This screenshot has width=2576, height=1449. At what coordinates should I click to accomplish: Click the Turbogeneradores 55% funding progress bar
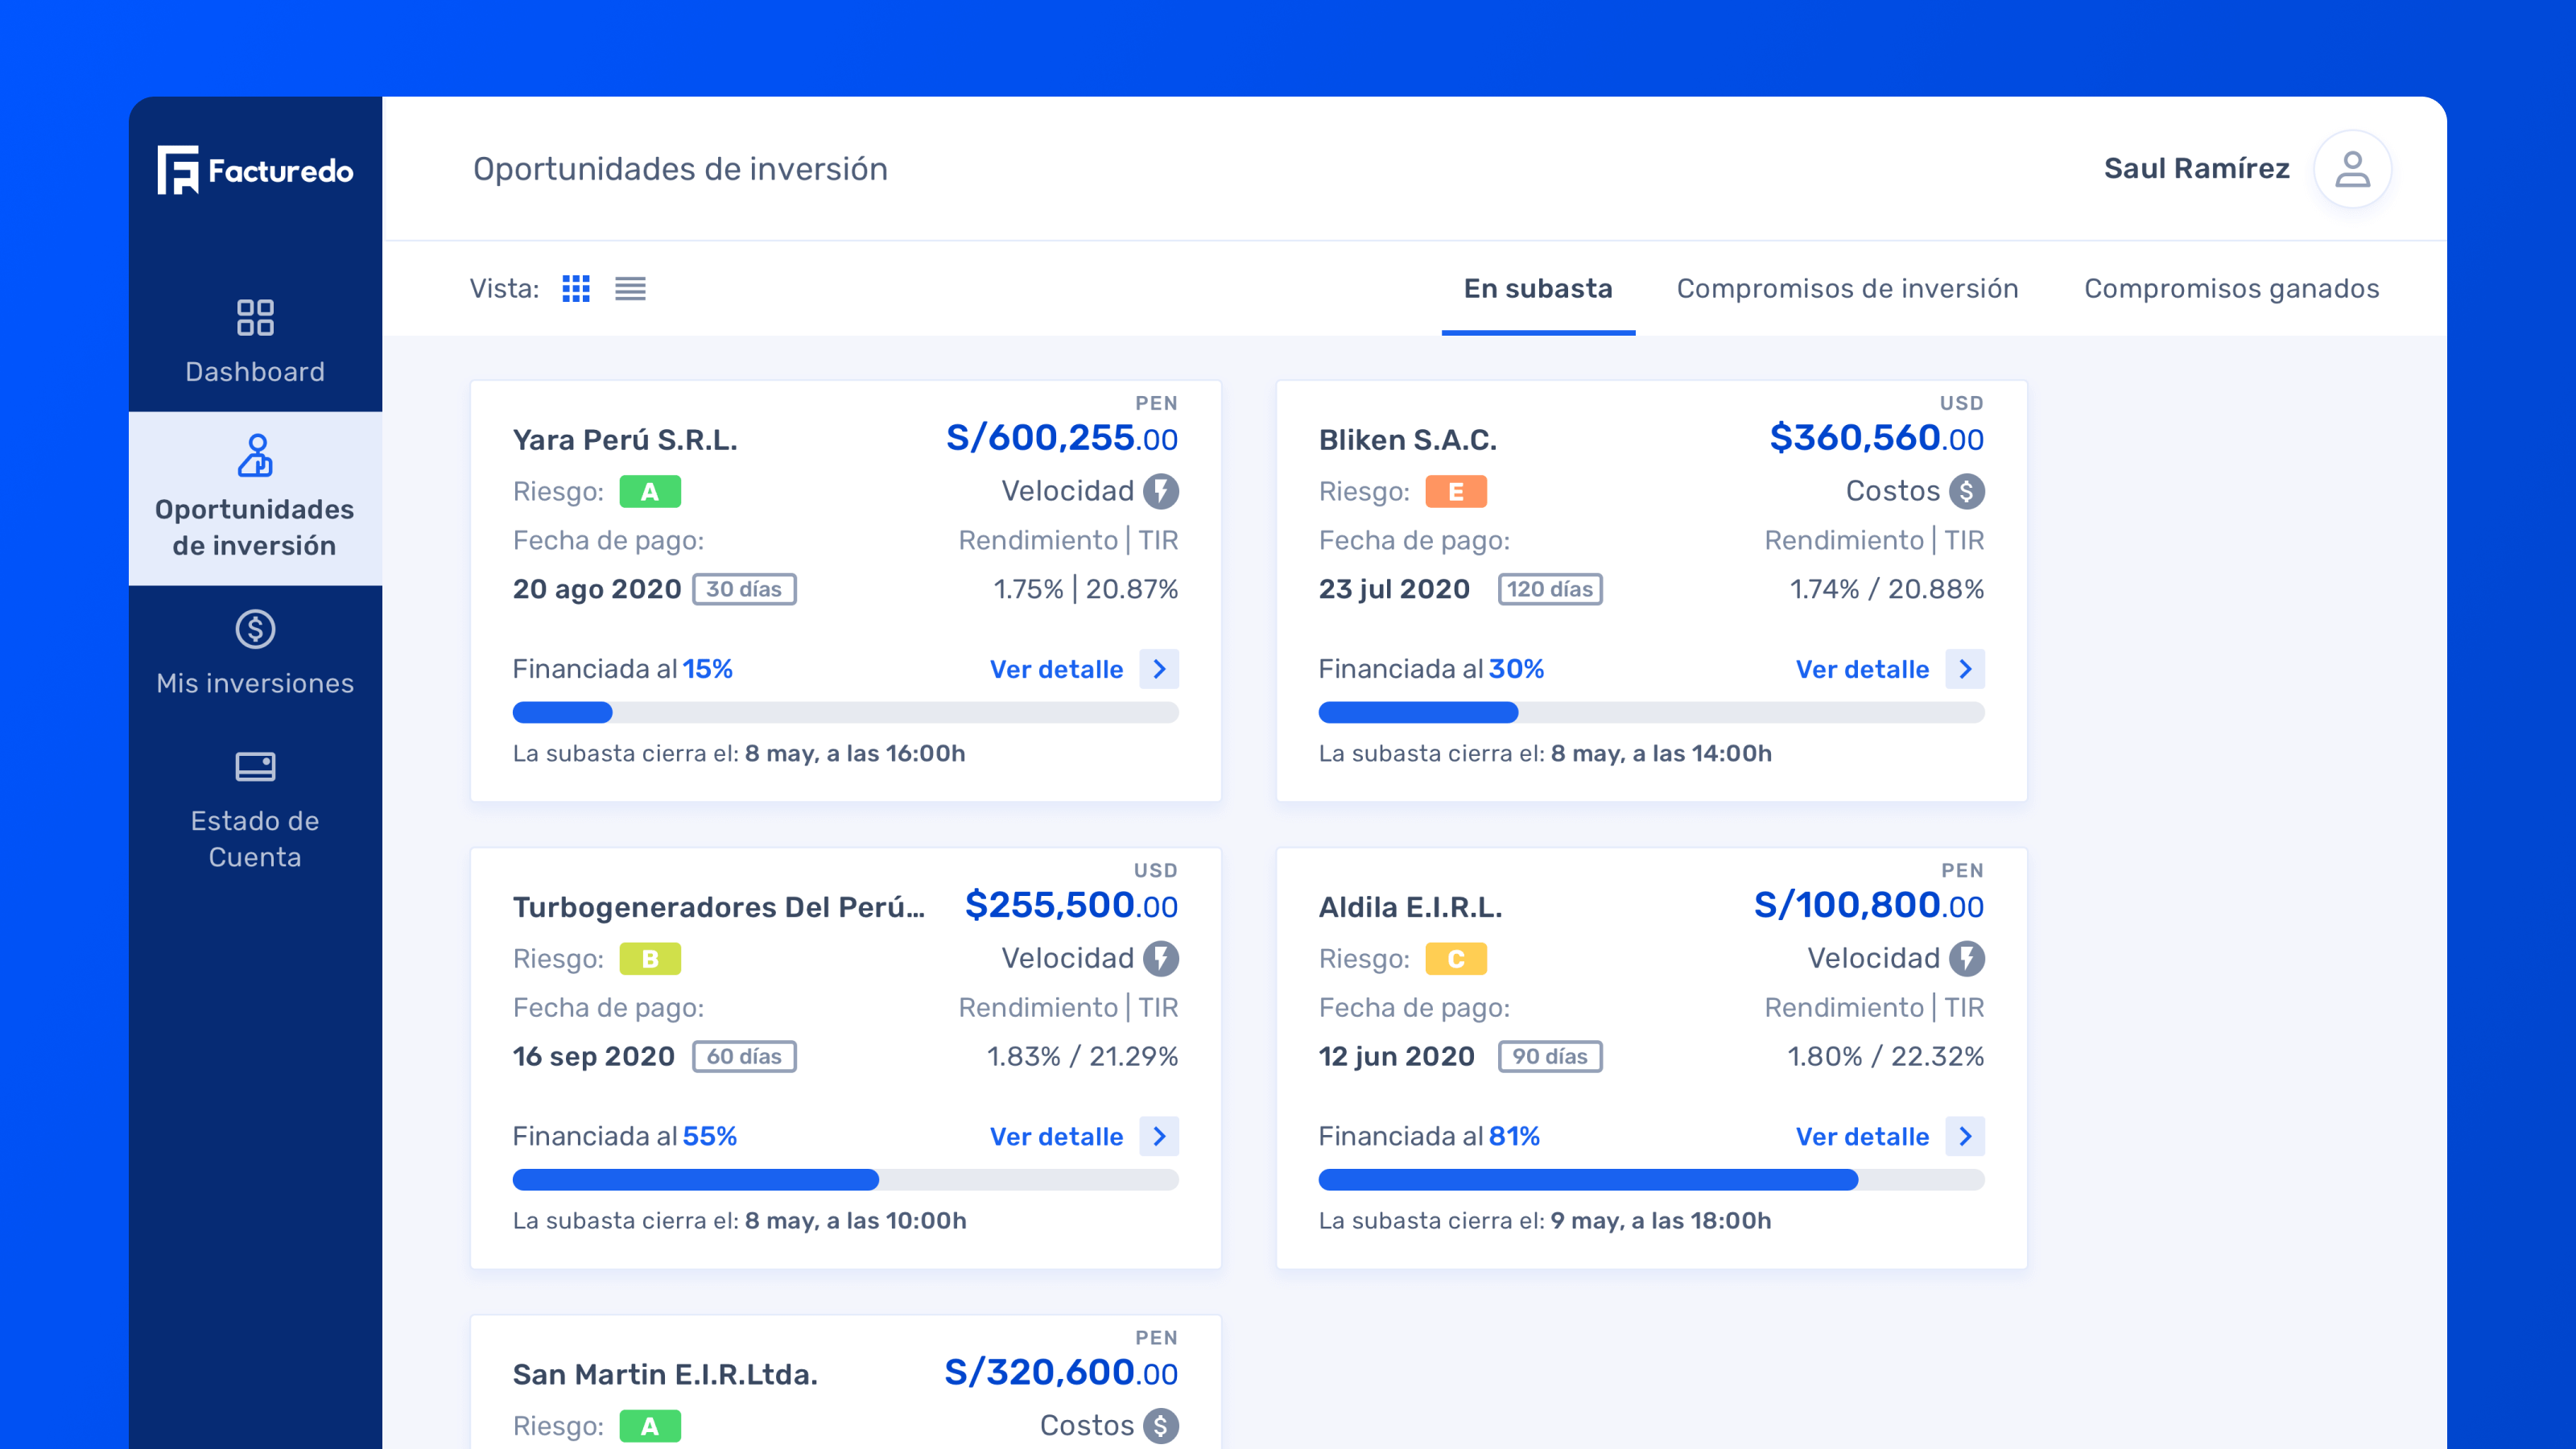coord(845,1180)
